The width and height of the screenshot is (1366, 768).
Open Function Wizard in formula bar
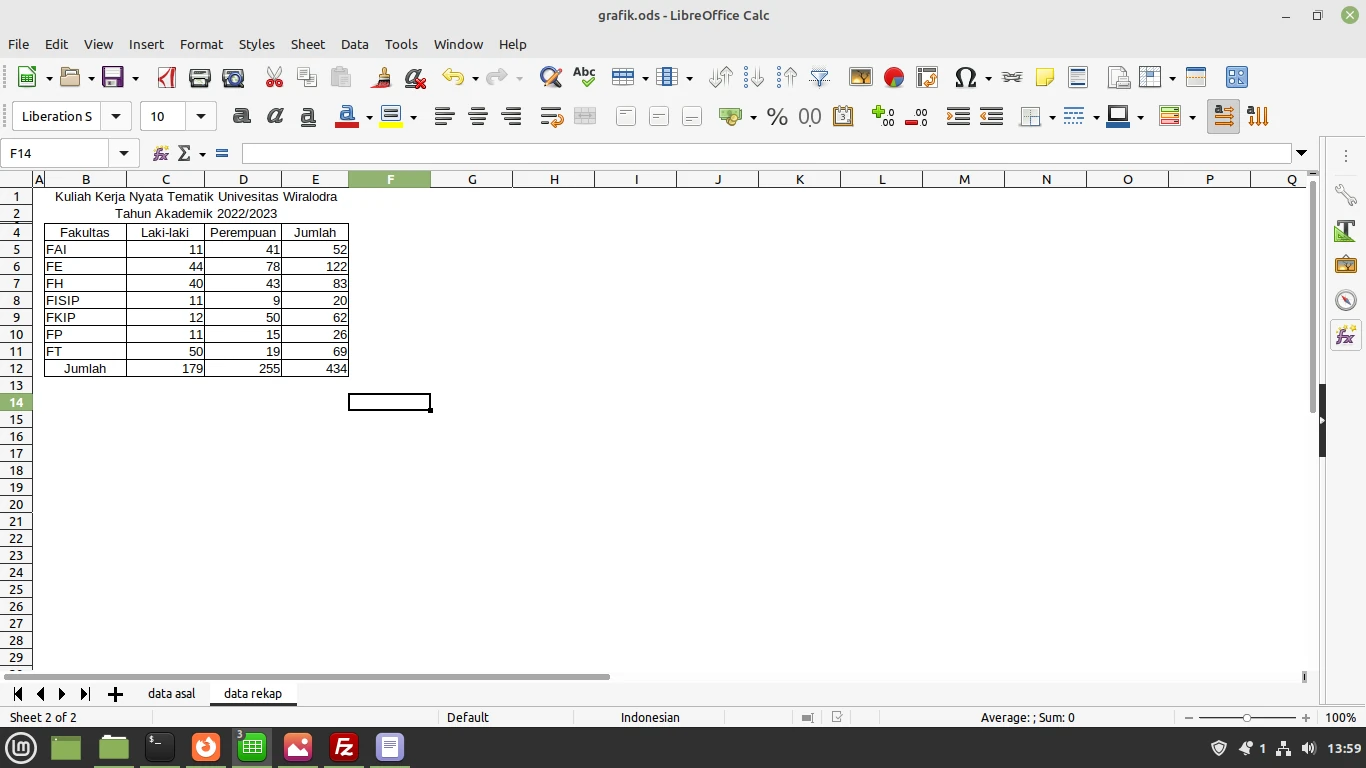[x=160, y=153]
